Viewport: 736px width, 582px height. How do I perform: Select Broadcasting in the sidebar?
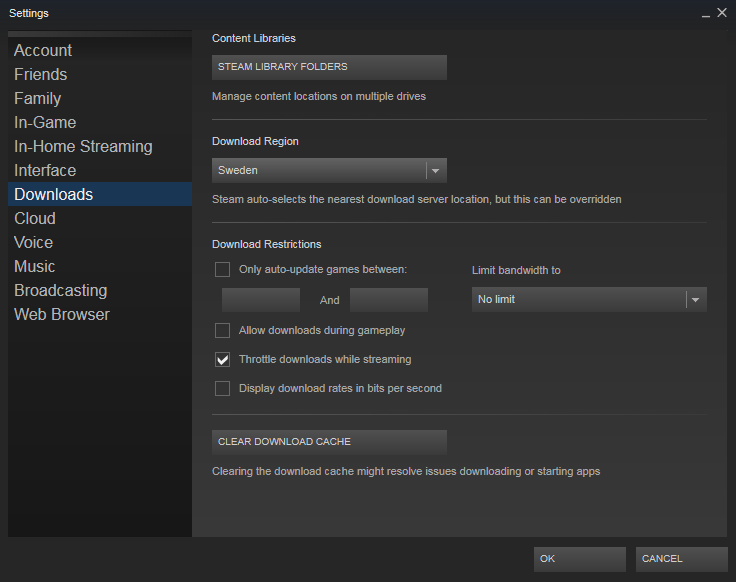point(100,290)
